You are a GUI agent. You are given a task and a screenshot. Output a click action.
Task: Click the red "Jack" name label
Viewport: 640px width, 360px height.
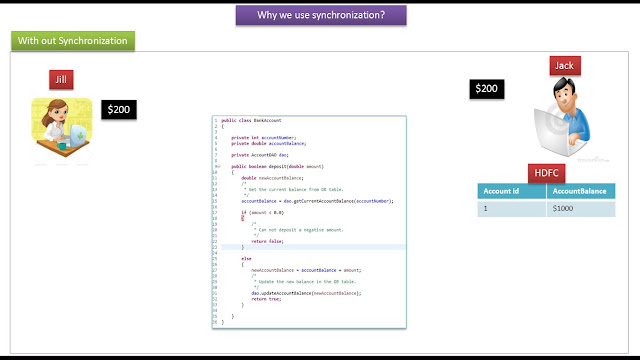[x=565, y=66]
